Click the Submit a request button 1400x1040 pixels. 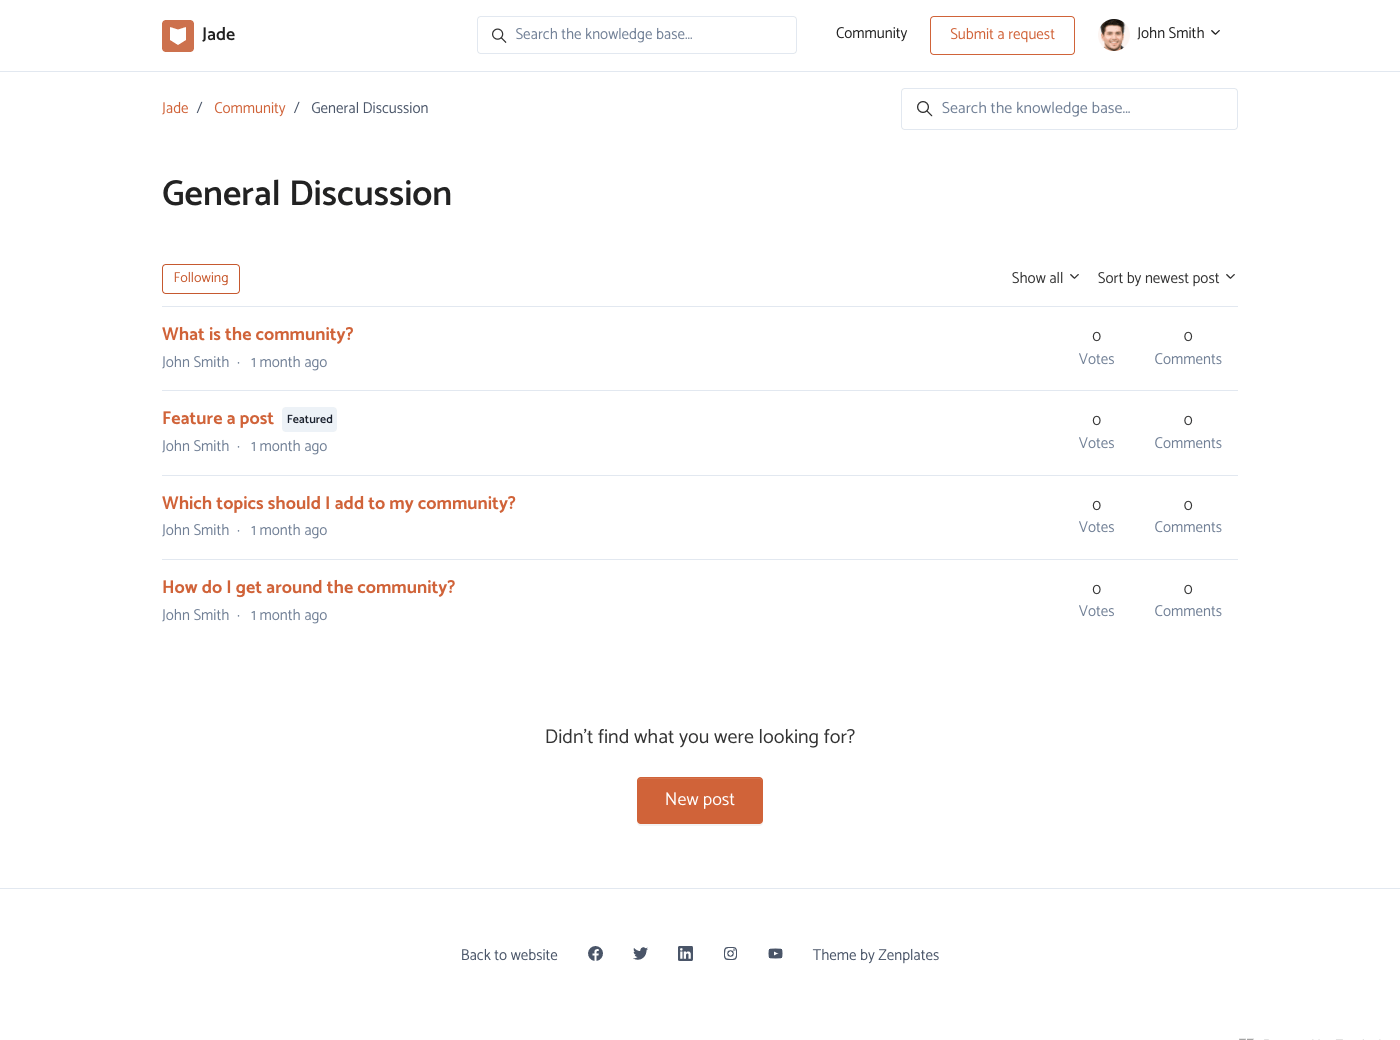pyautogui.click(x=1002, y=35)
